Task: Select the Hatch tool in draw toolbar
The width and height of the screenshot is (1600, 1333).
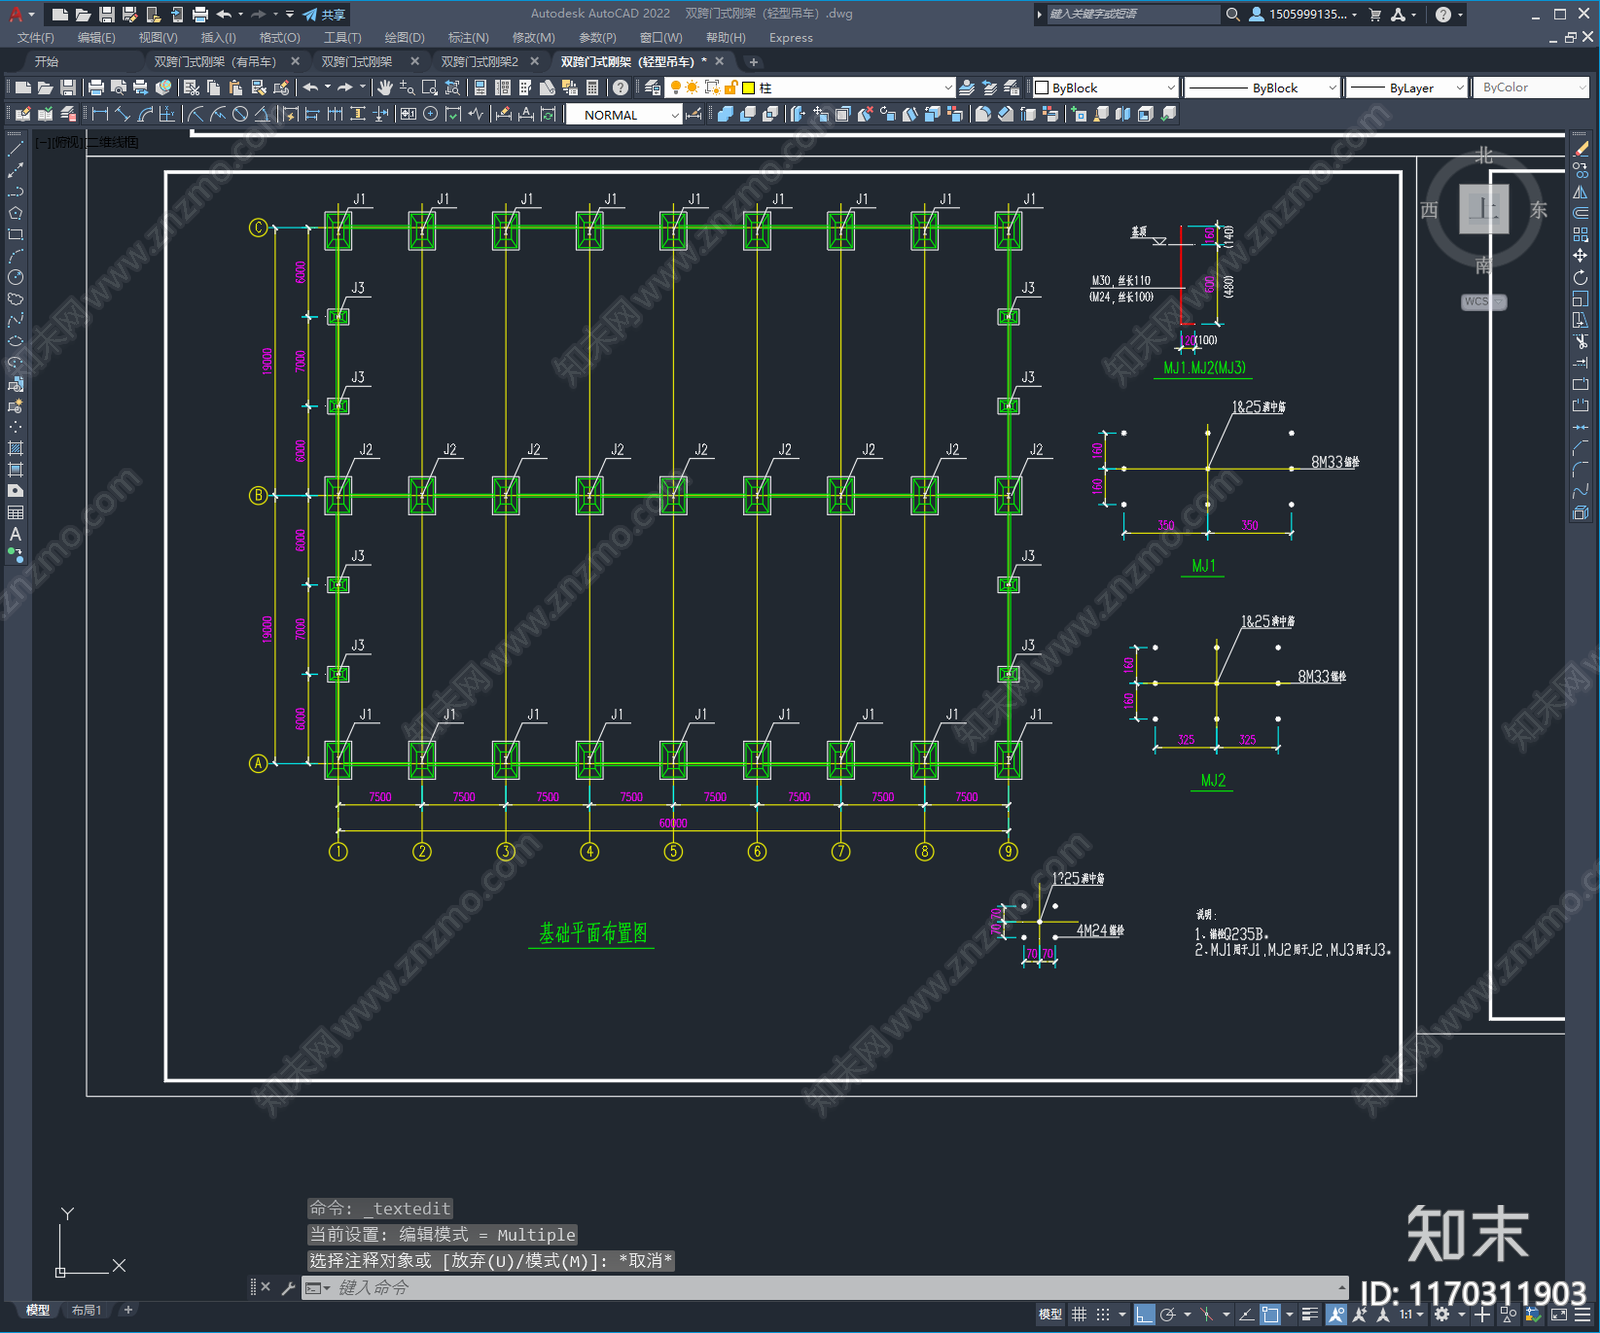Action: [x=15, y=448]
